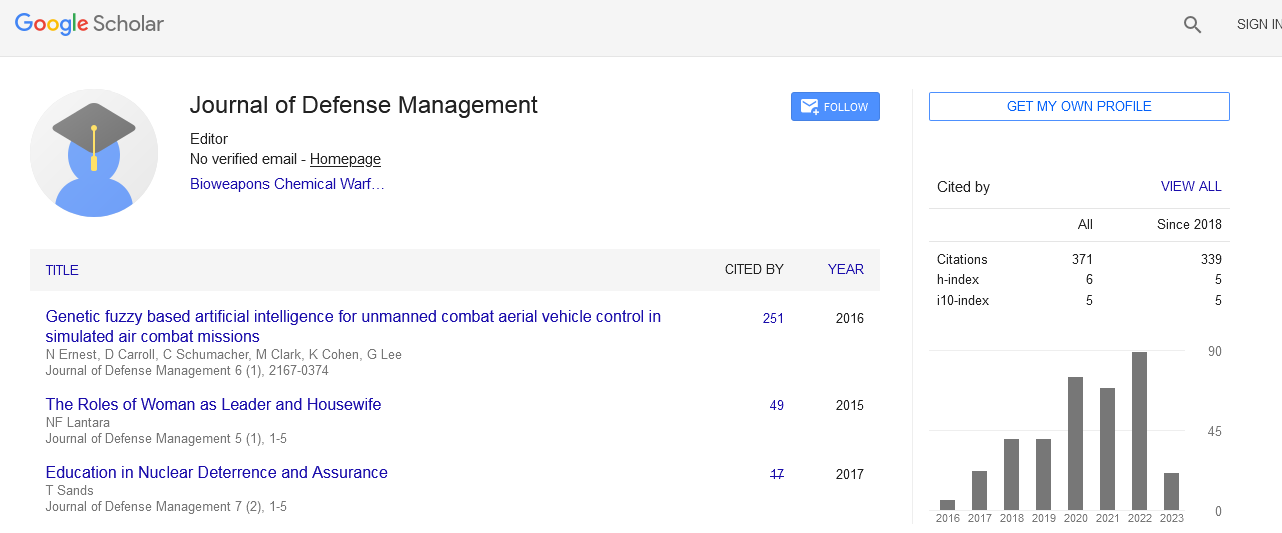The width and height of the screenshot is (1282, 533).
Task: Open the Sign In link
Action: (x=1258, y=25)
